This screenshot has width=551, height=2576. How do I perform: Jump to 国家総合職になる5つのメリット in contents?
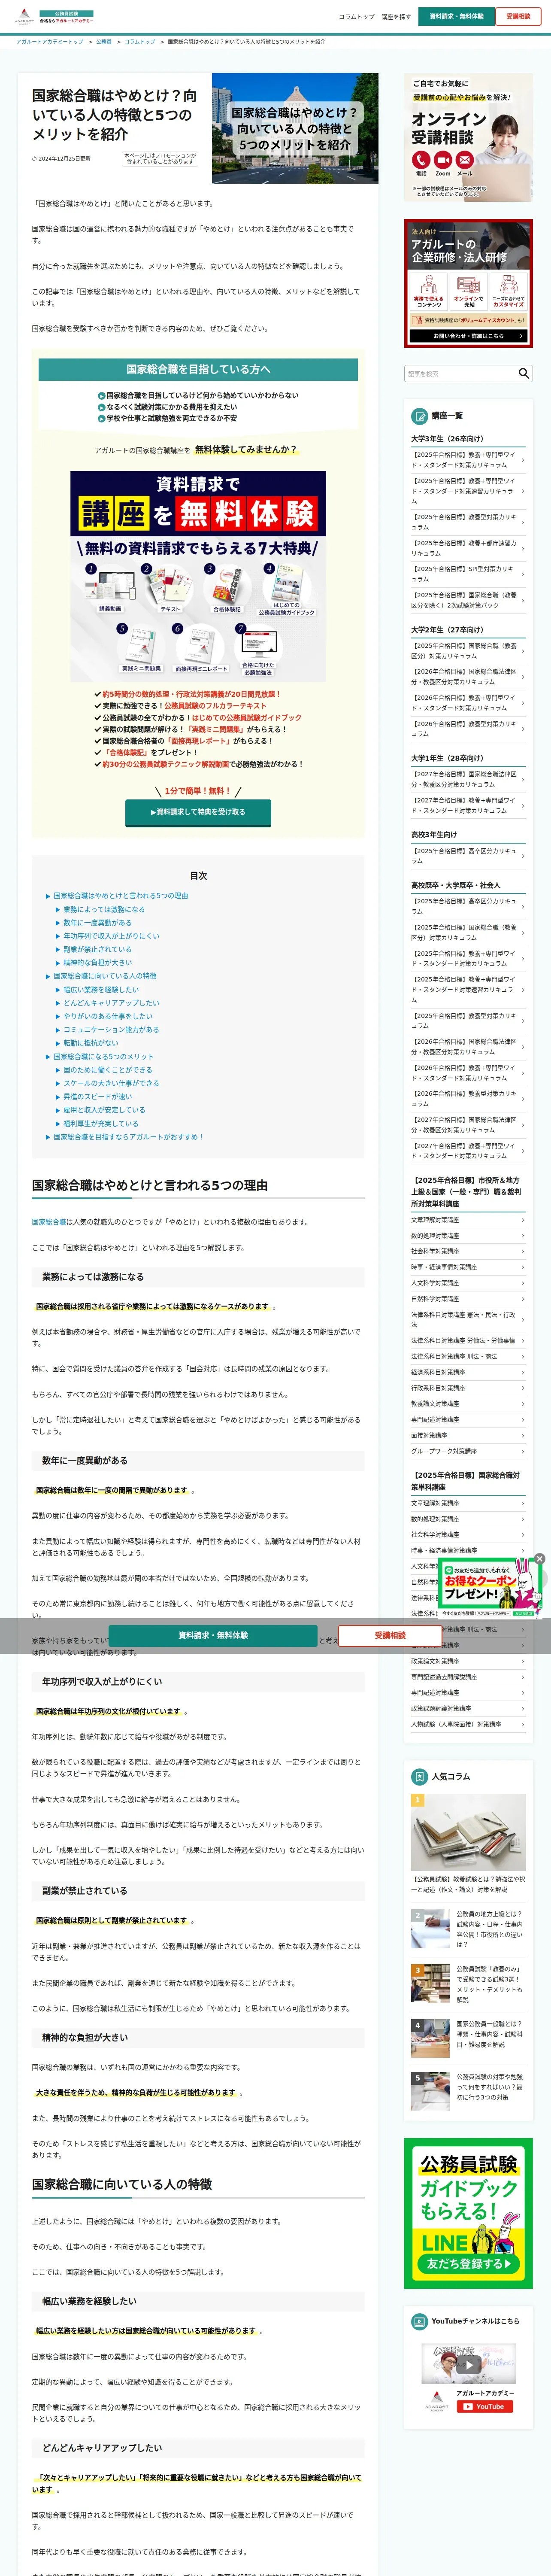click(103, 1057)
